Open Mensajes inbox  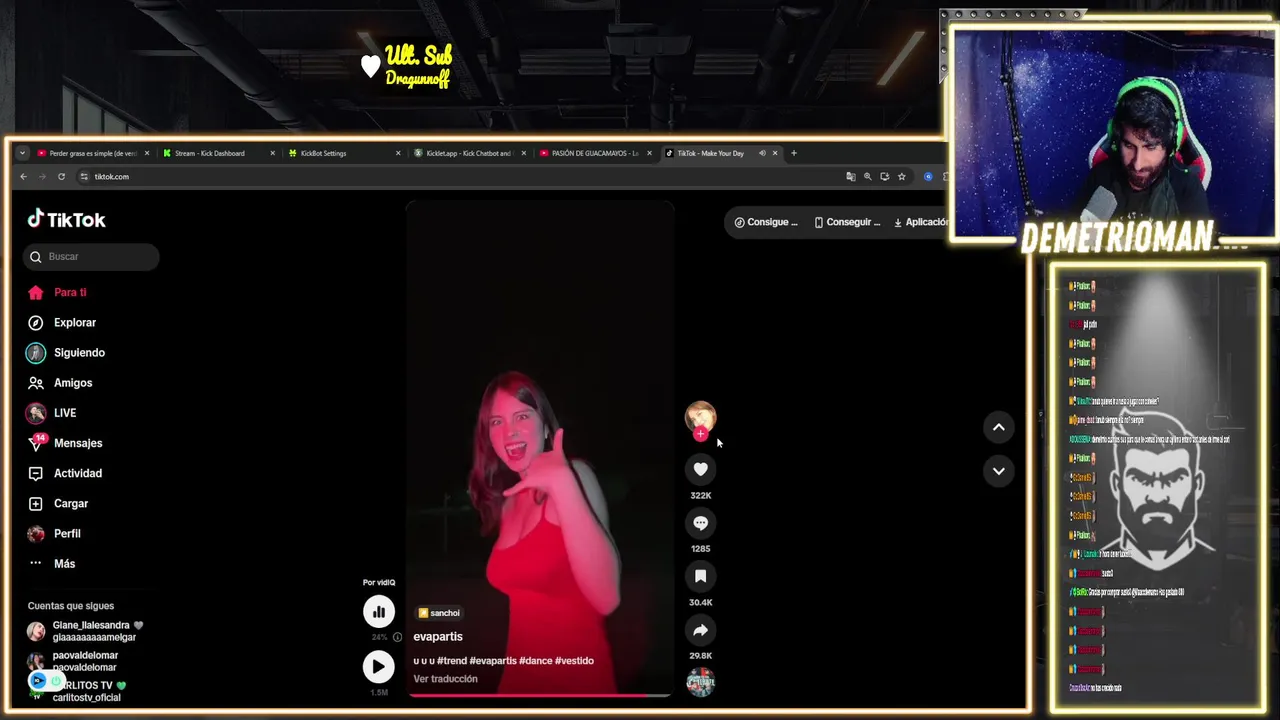(x=78, y=443)
